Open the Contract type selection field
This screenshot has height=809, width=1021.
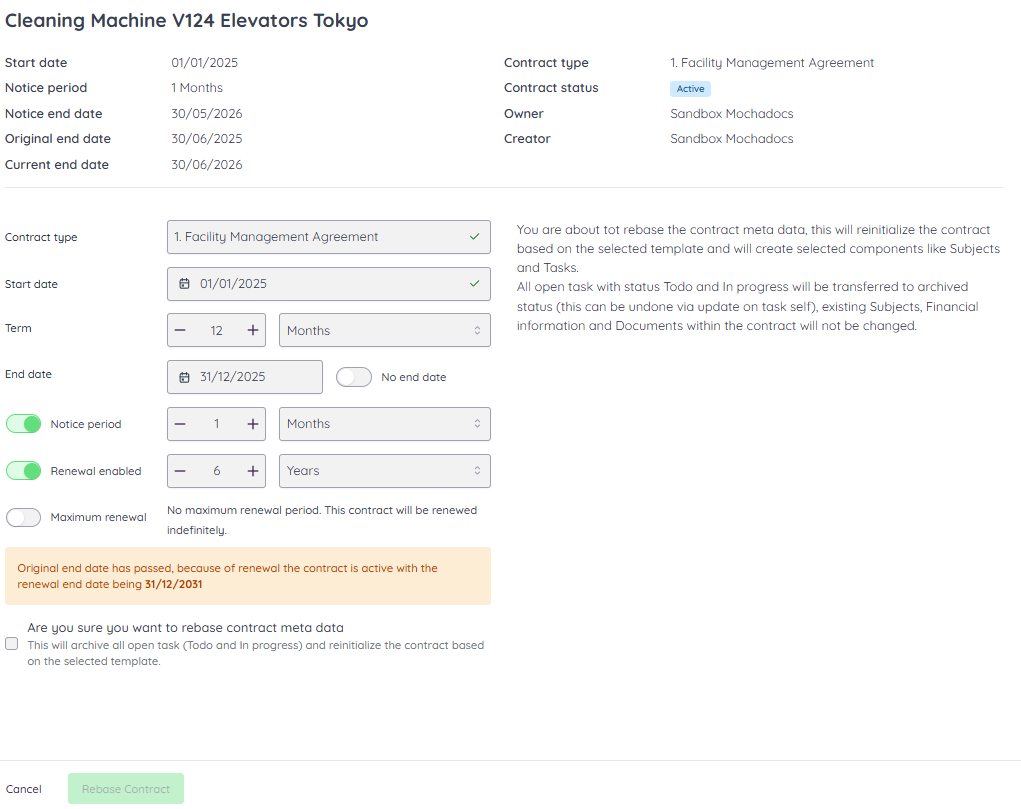[x=328, y=237]
